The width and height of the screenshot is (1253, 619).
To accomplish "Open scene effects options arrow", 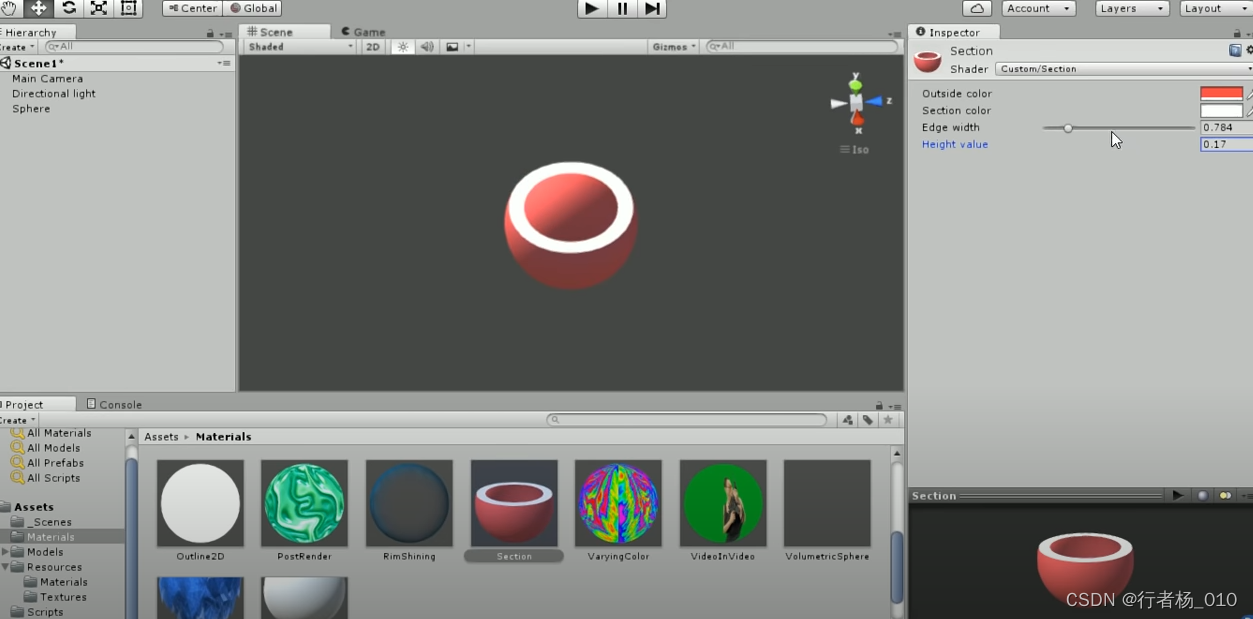I will tap(468, 47).
